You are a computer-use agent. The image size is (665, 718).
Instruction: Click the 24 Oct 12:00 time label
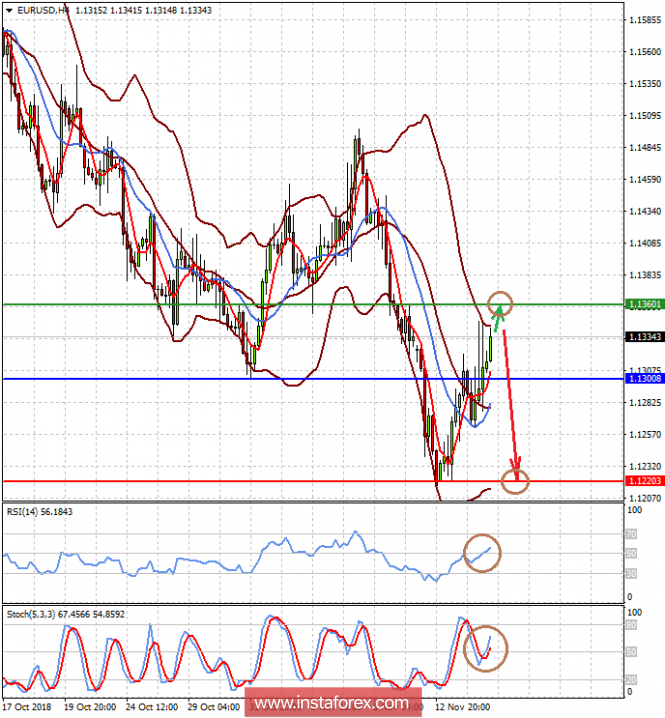154,706
